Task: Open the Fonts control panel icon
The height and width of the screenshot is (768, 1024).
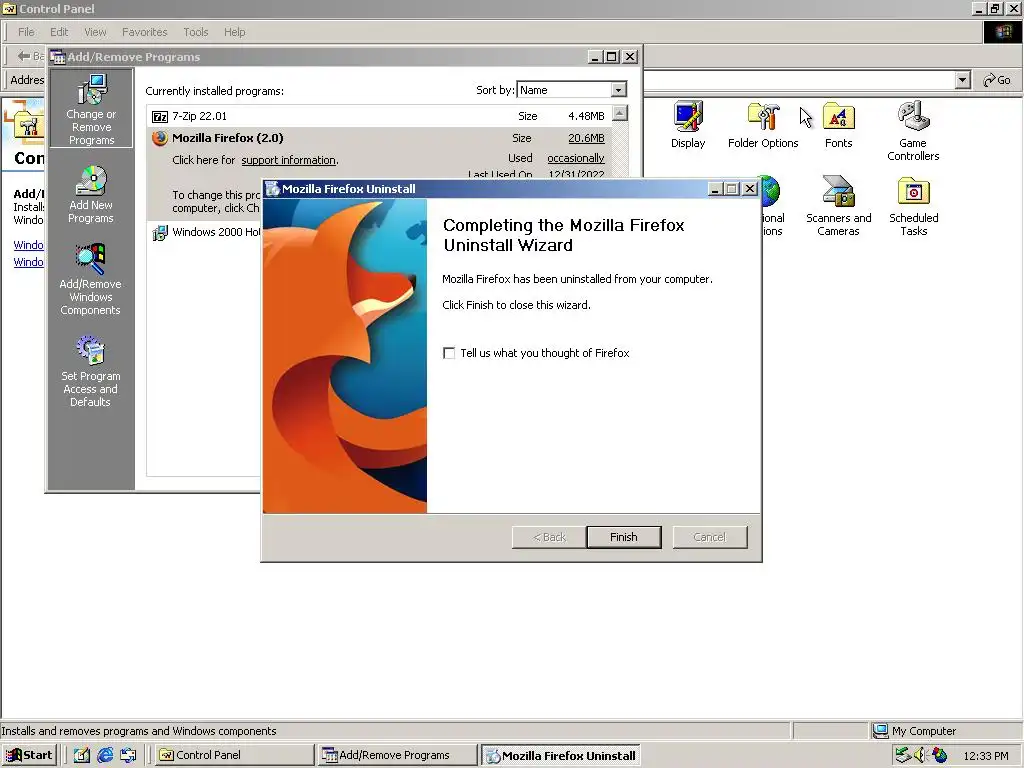Action: point(839,125)
